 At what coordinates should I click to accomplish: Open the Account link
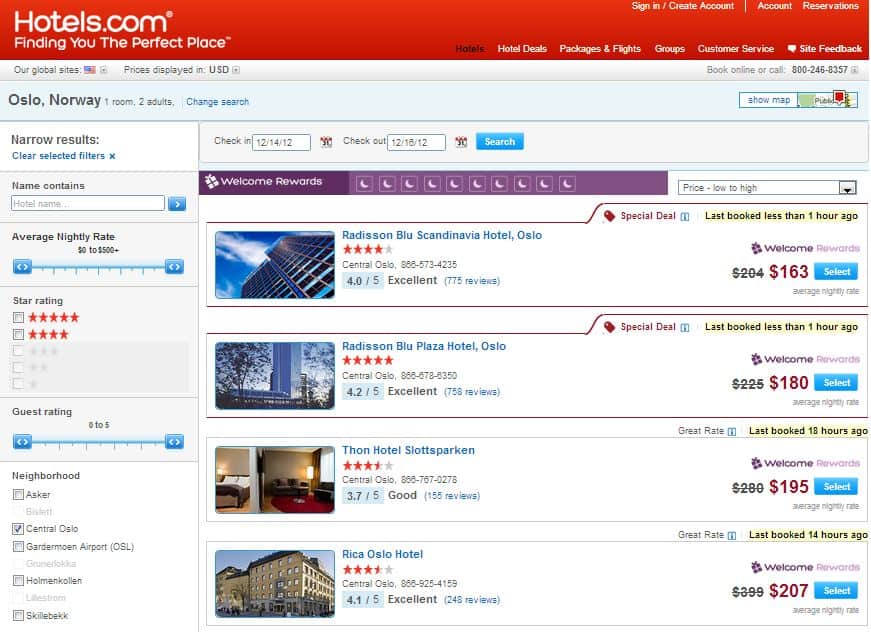(x=774, y=6)
